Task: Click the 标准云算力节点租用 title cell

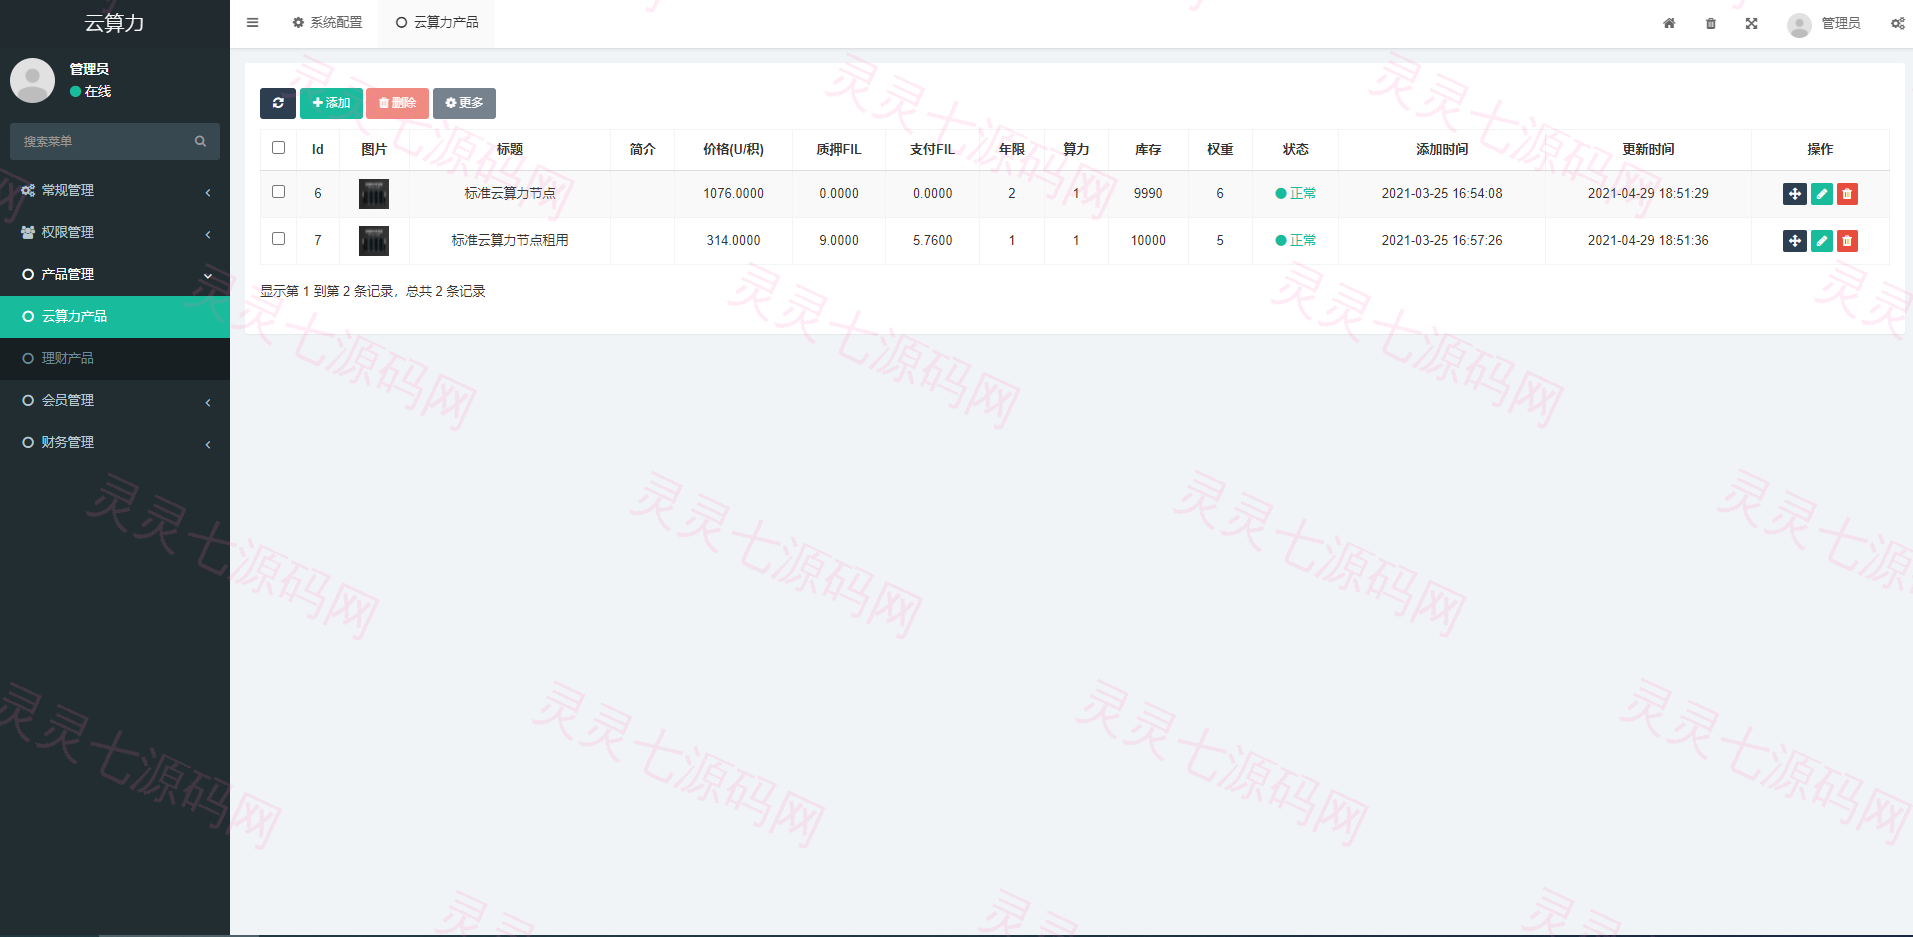Action: 510,241
